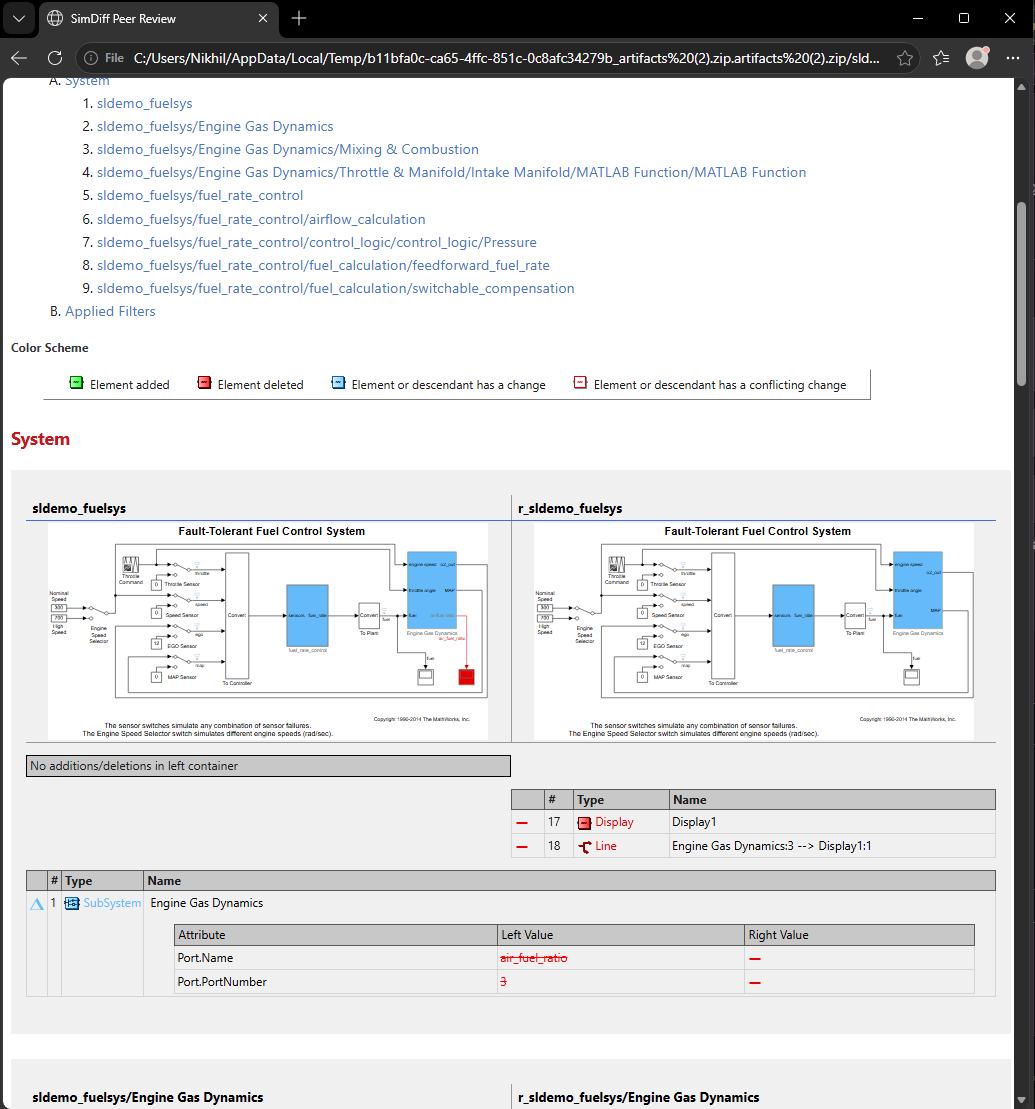Click the red Display type link

pos(614,822)
